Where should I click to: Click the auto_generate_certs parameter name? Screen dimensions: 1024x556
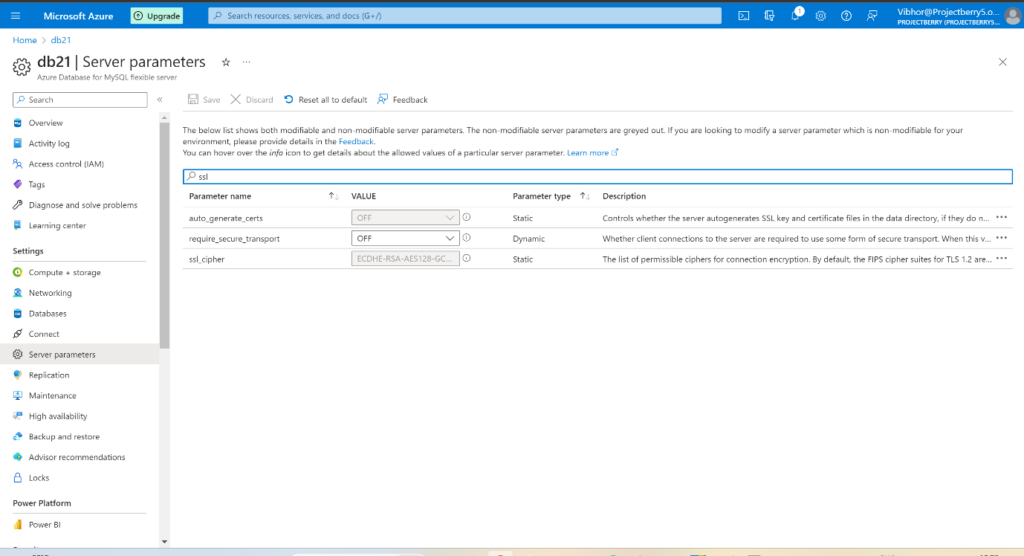(x=225, y=218)
